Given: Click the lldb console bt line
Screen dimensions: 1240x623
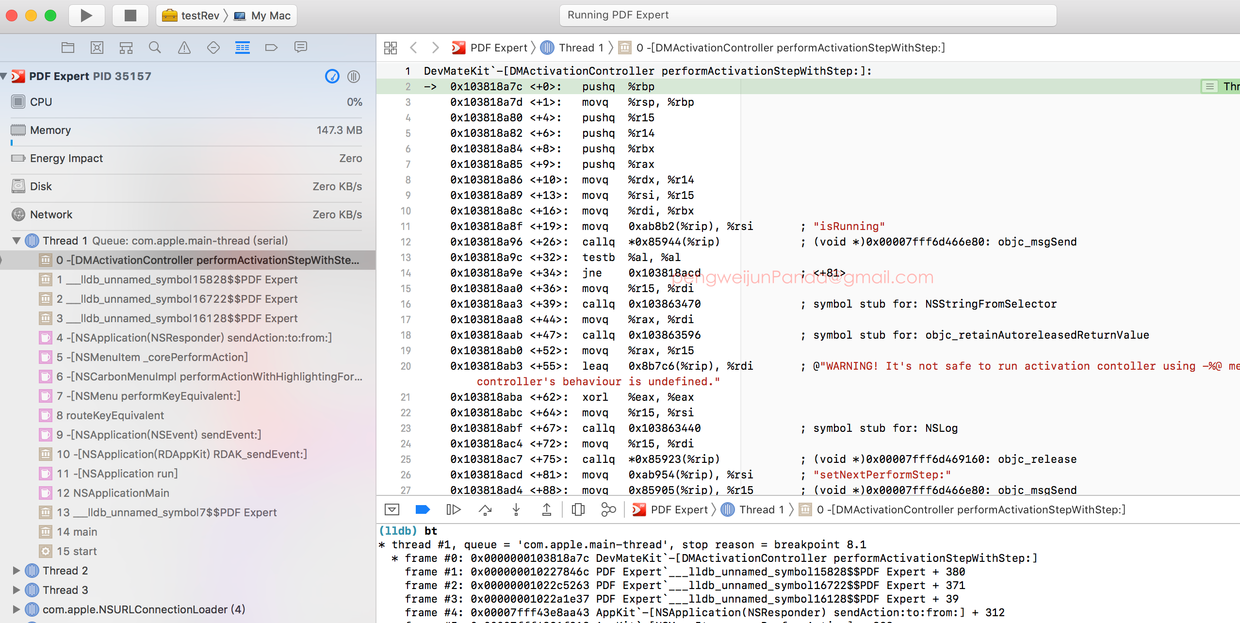Looking at the screenshot, I should (409, 530).
